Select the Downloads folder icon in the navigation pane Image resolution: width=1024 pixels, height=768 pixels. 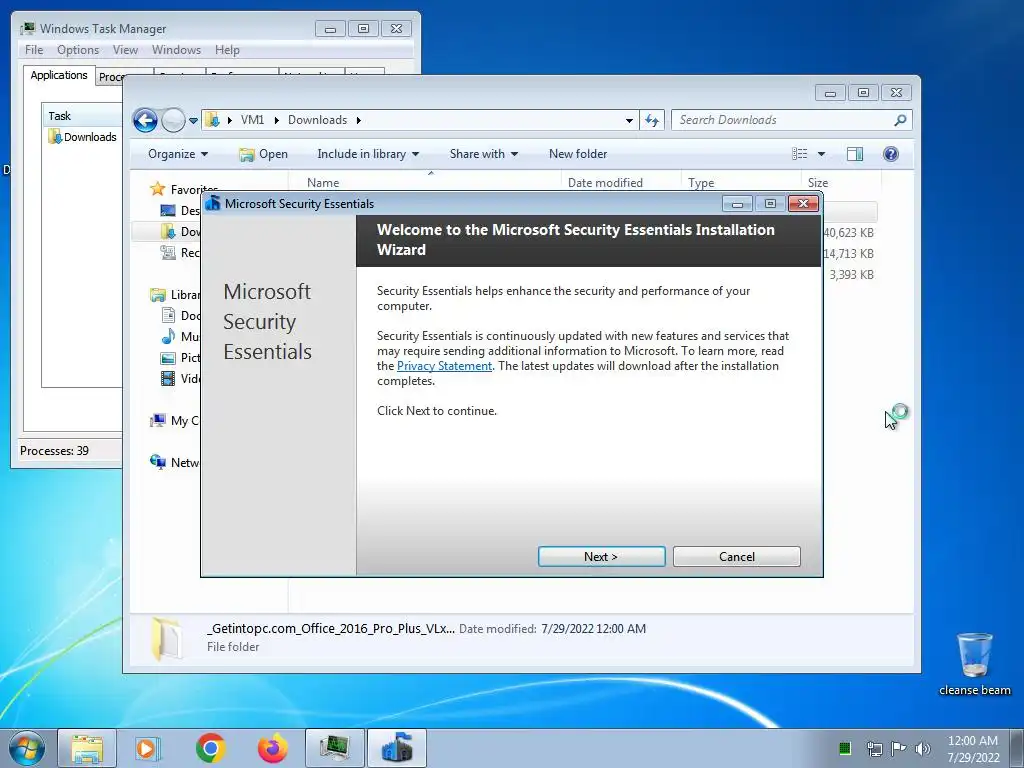coord(168,231)
